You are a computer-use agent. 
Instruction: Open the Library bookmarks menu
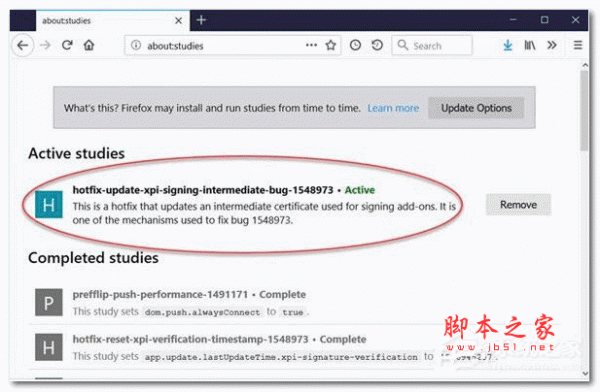tap(530, 45)
